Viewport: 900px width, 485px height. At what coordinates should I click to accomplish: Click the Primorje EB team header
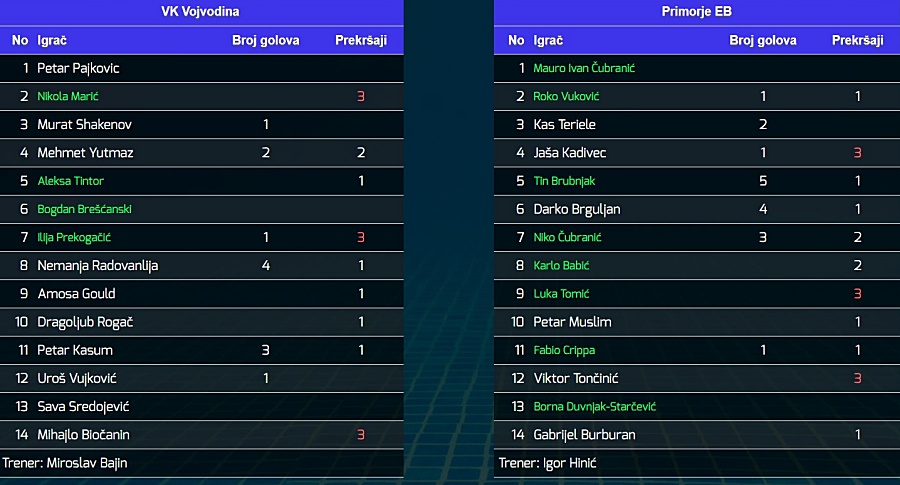pos(696,11)
